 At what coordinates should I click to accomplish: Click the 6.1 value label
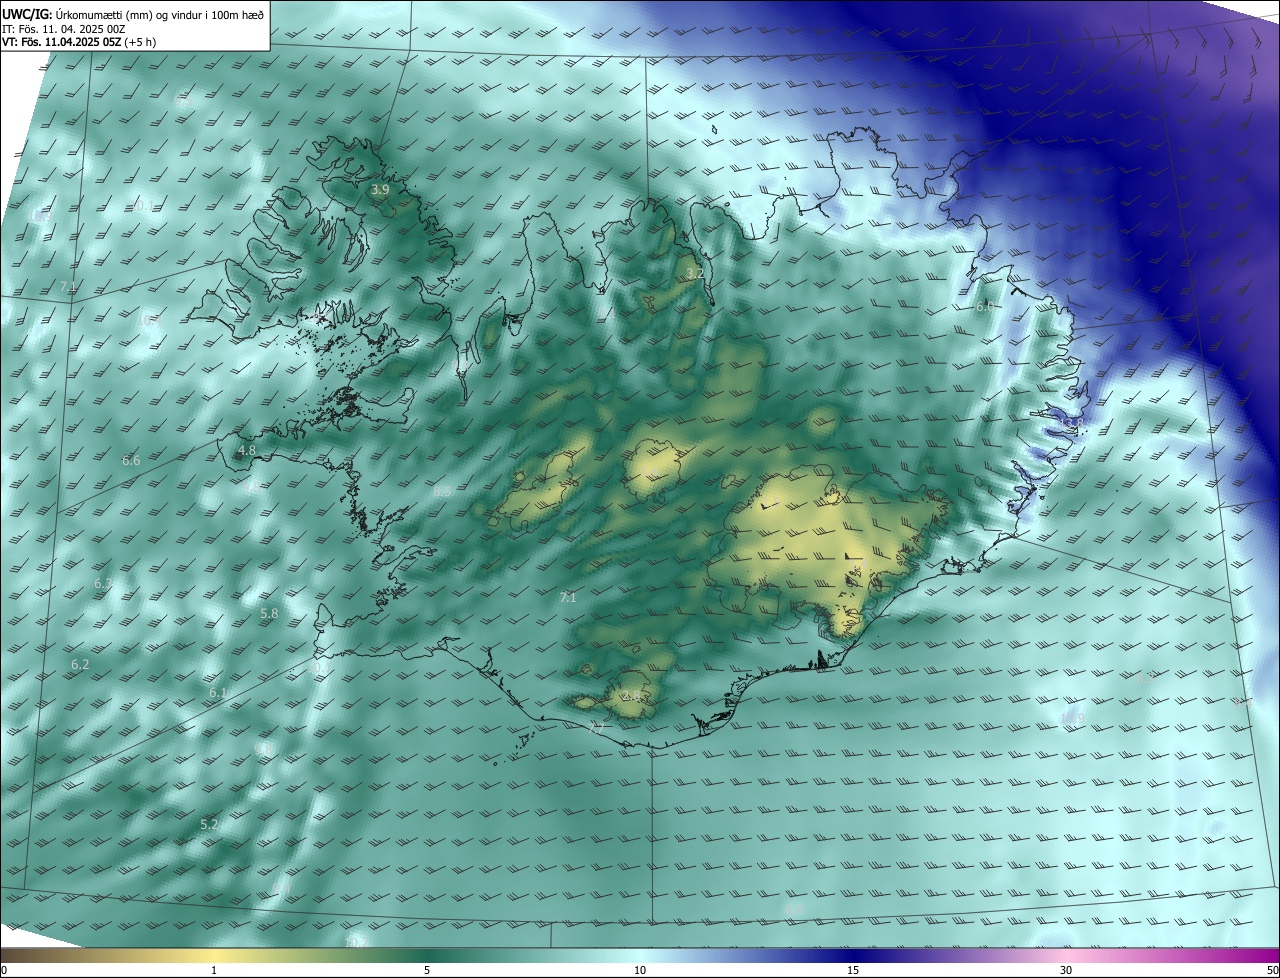[x=218, y=693]
